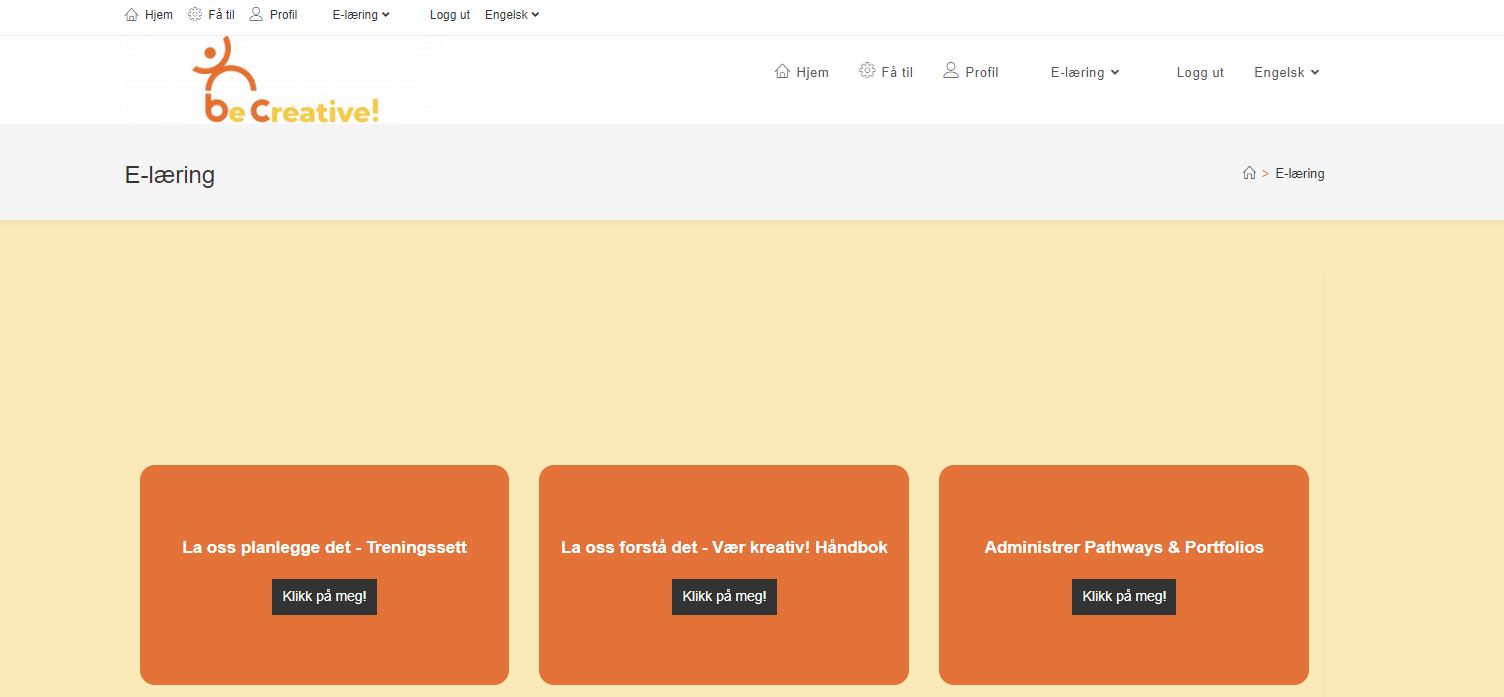The width and height of the screenshot is (1504, 697).
Task: Expand the main navigation E-læring menu
Action: (x=1085, y=72)
